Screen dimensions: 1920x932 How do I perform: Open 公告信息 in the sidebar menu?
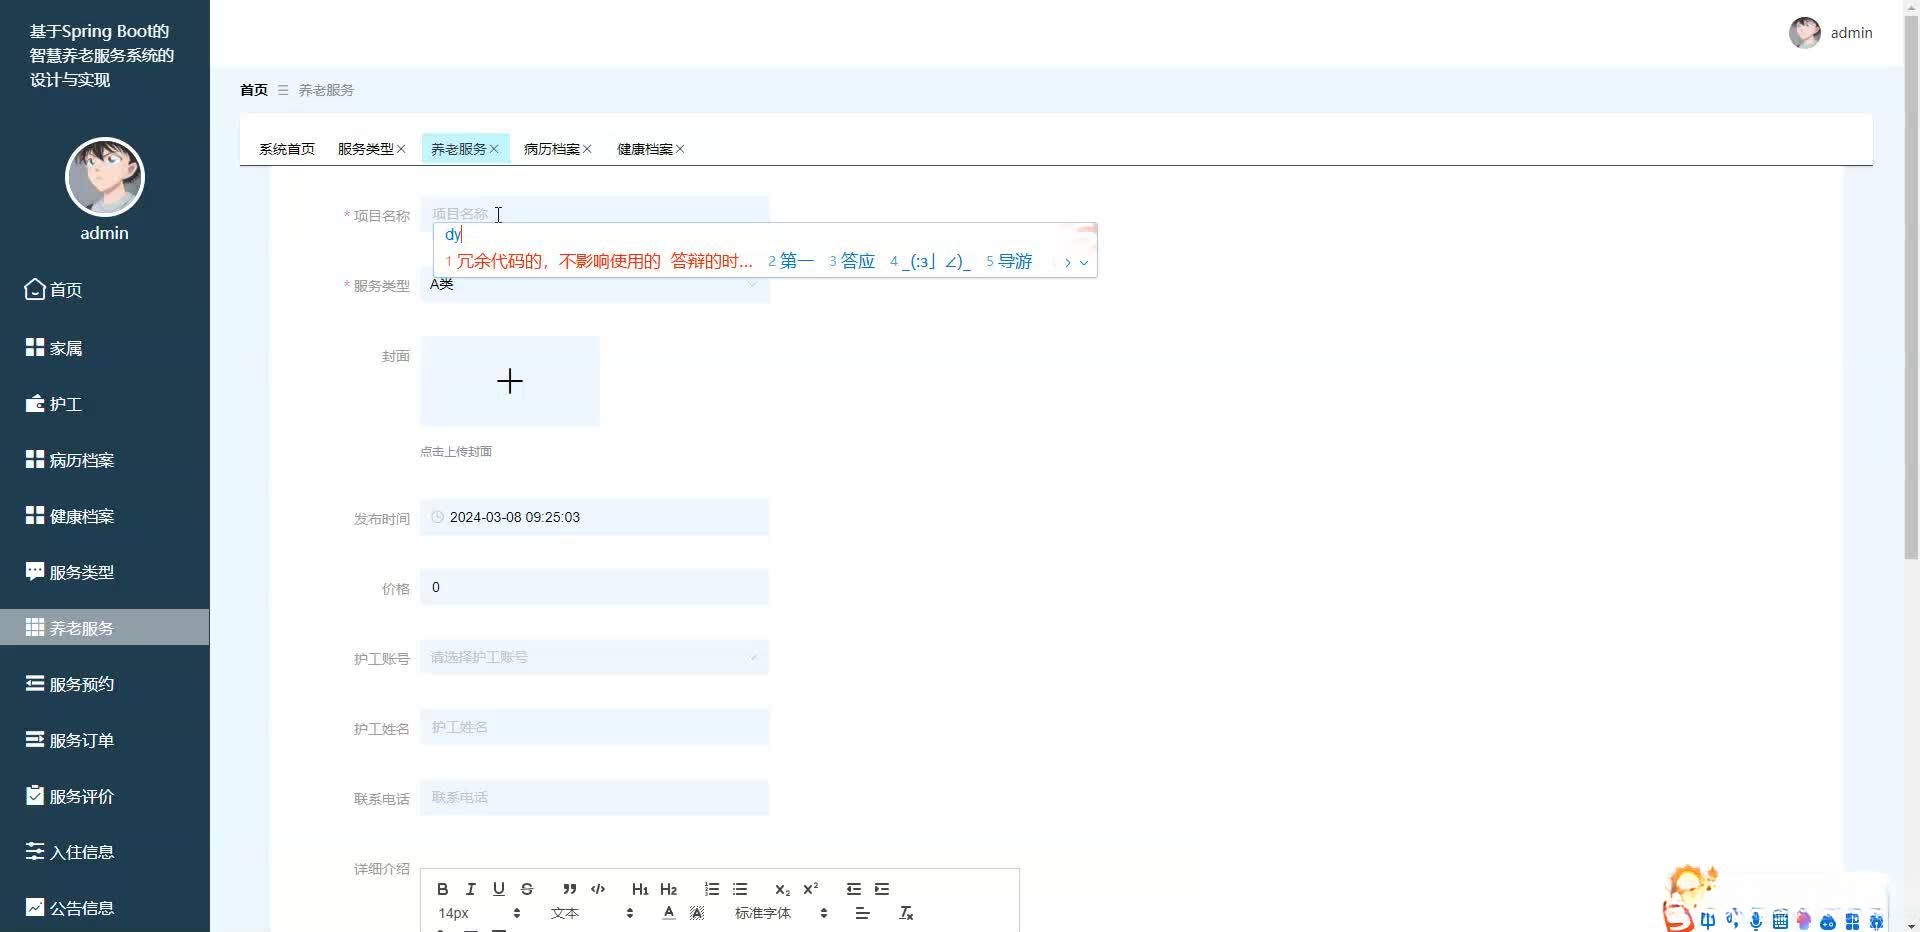pos(105,908)
